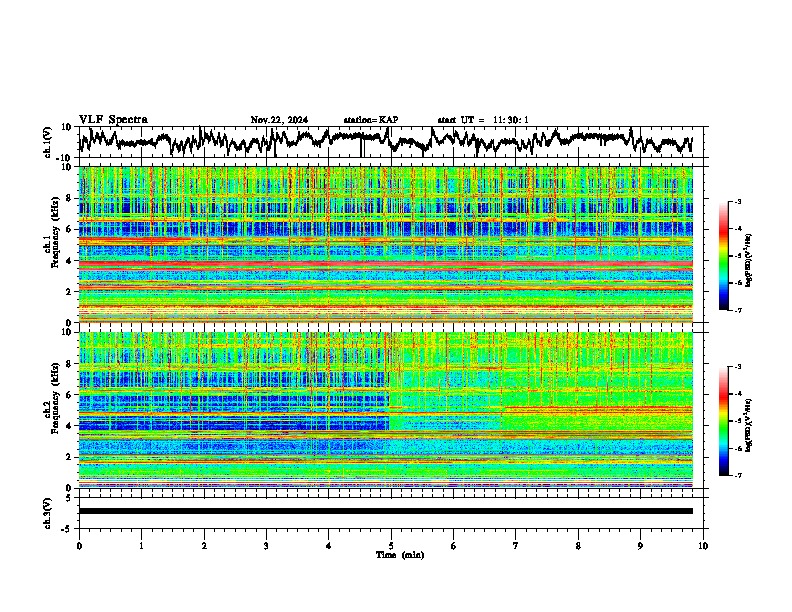Click the 'ch.1(V)' waveform axis label

coord(48,142)
